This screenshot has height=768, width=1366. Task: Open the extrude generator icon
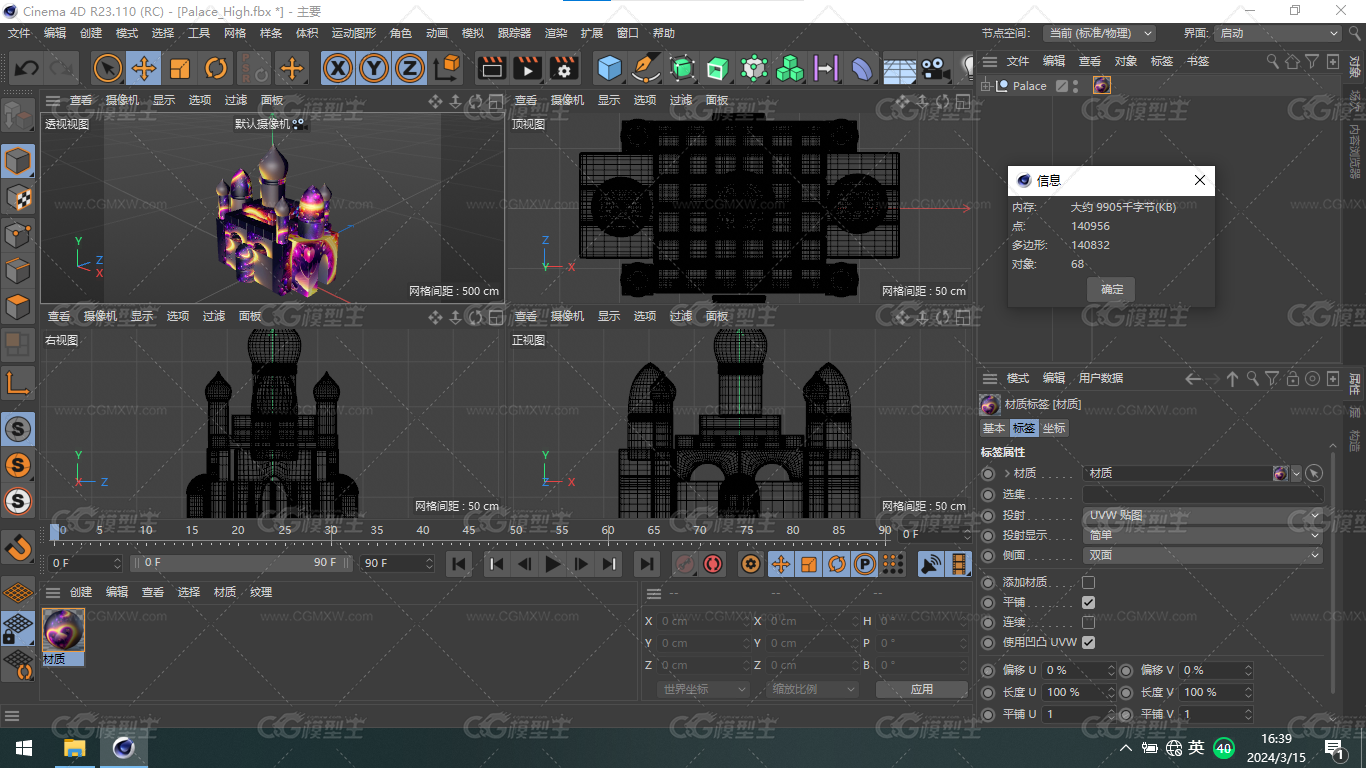point(717,68)
